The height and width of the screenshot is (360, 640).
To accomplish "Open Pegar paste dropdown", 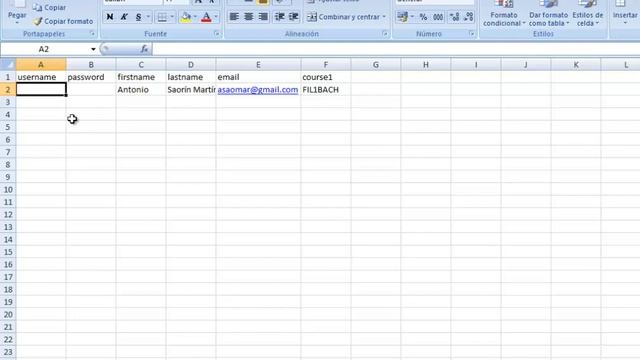I will (x=17, y=22).
